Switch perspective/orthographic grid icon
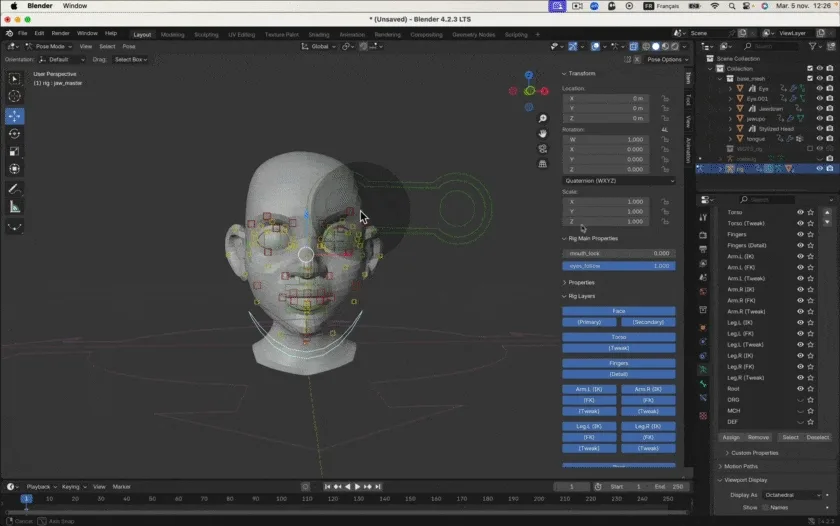The image size is (840, 526). point(543,163)
